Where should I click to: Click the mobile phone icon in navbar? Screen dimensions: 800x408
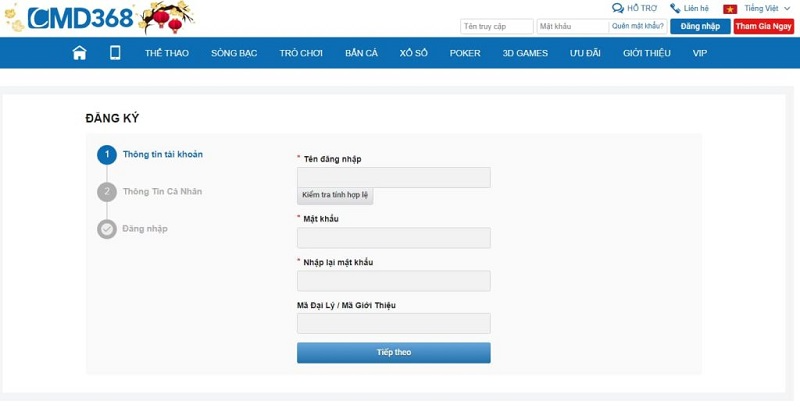point(115,53)
